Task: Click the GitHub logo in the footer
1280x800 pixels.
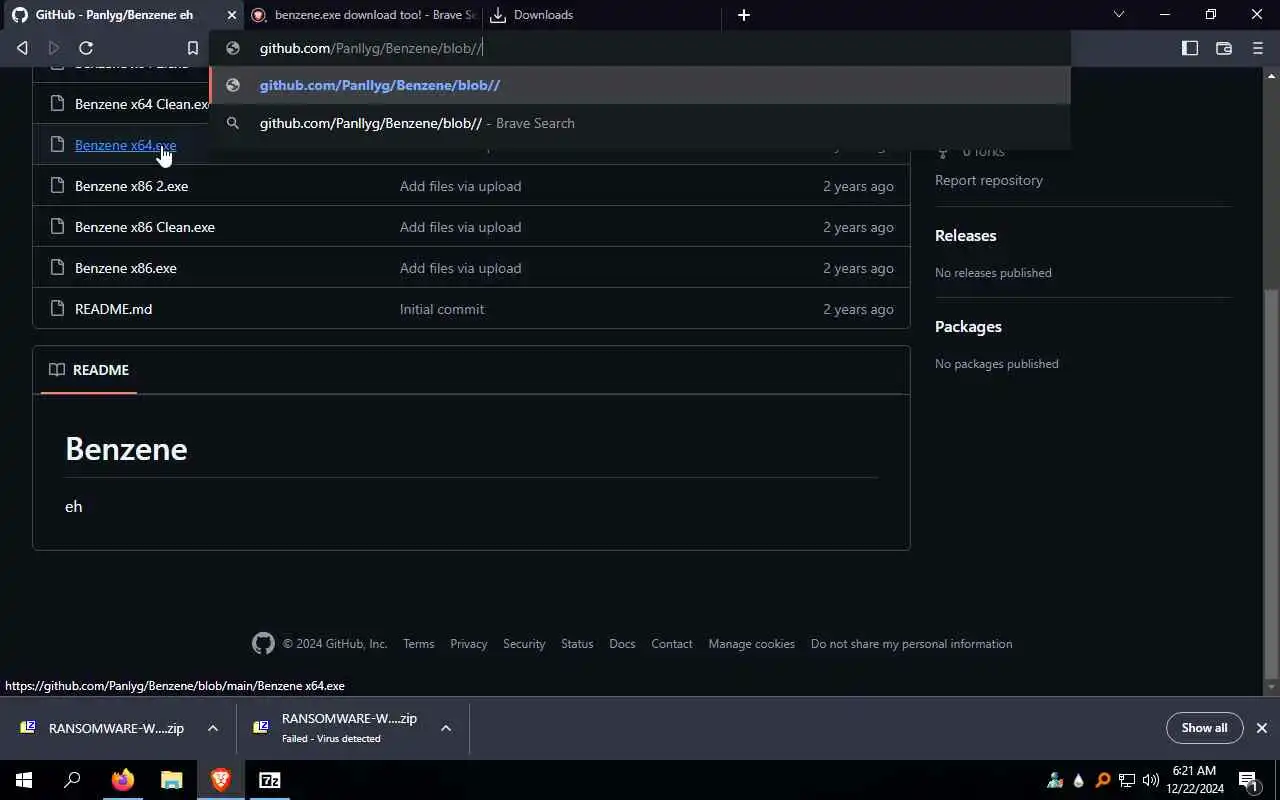Action: click(263, 644)
